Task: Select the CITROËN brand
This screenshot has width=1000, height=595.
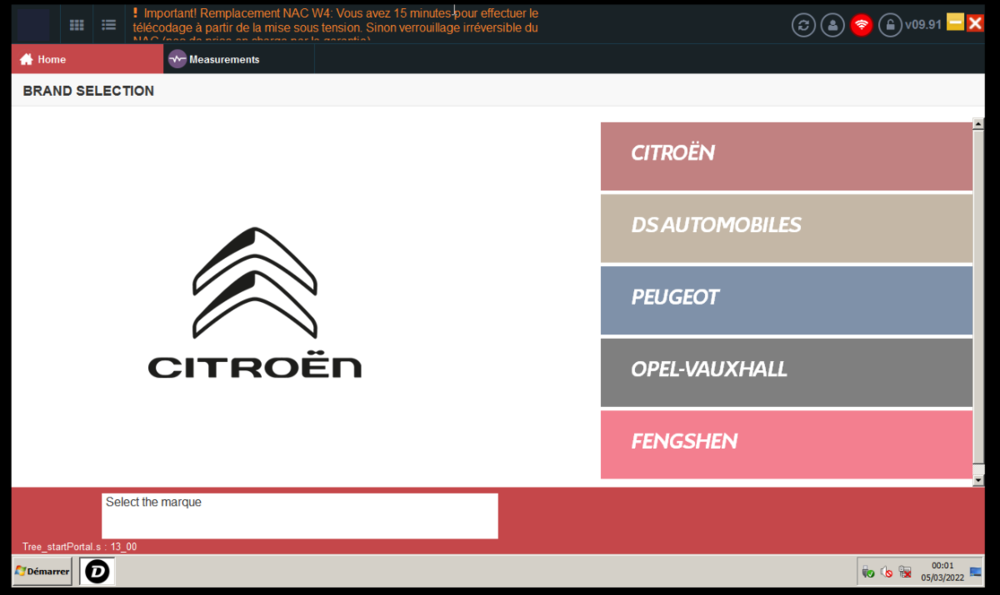Action: pos(785,155)
